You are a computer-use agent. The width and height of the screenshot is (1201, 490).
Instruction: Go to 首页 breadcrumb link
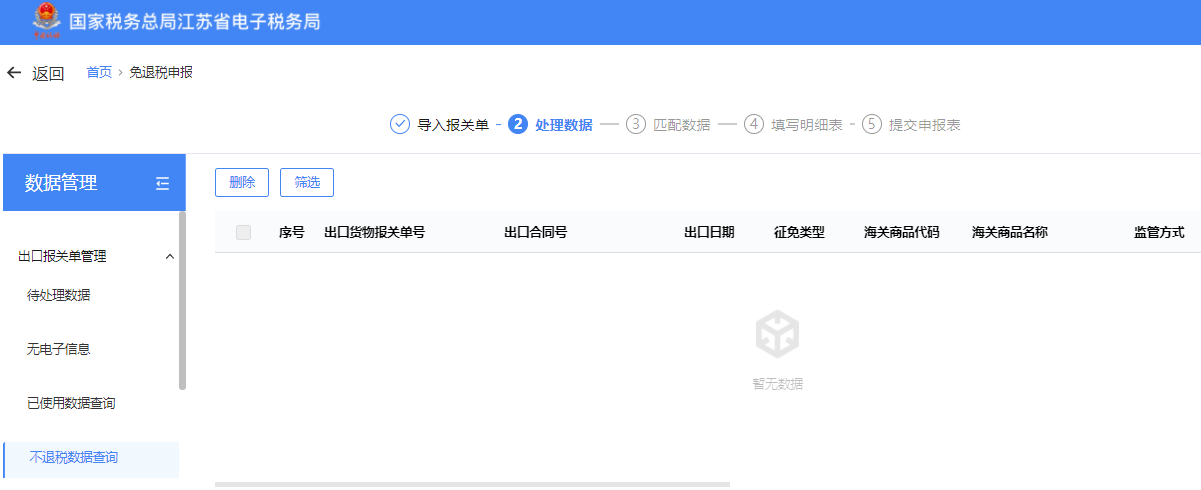coord(99,72)
